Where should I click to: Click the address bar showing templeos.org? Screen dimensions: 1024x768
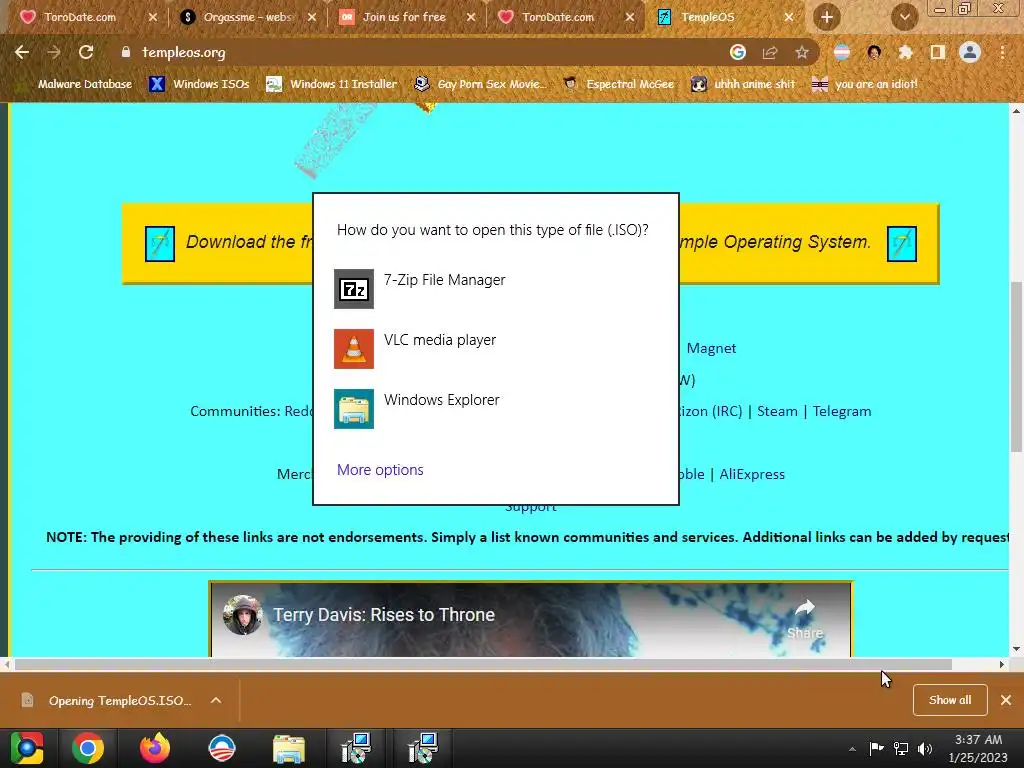point(418,52)
